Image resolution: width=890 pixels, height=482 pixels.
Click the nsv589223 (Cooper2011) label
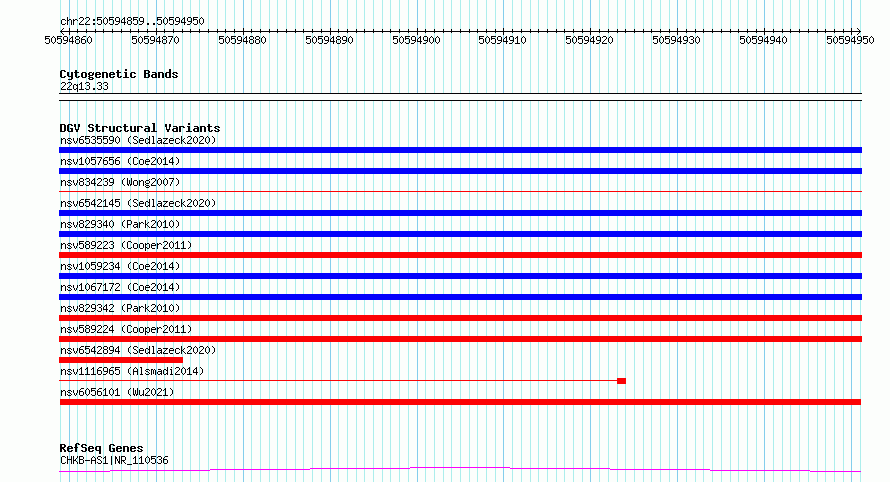pos(126,245)
